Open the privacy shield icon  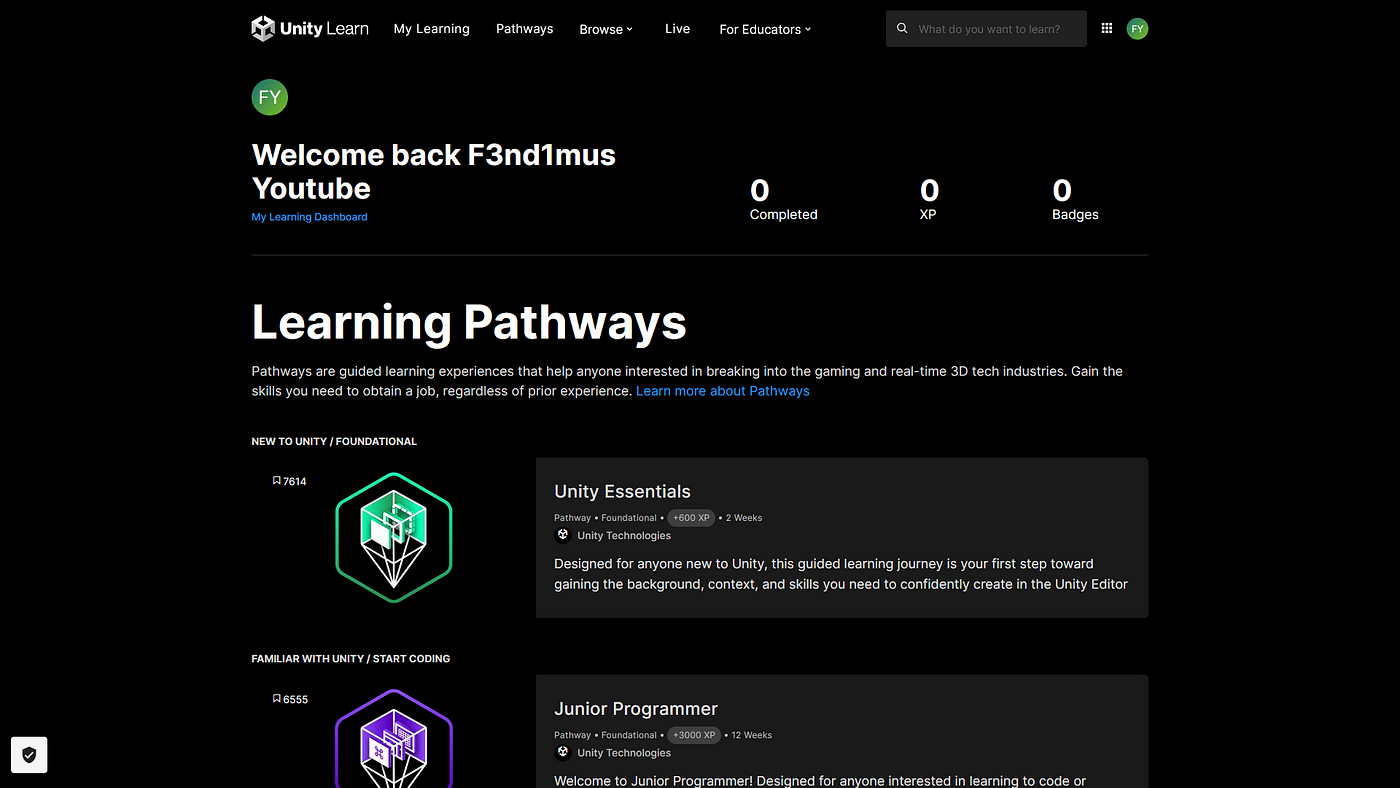(x=29, y=755)
